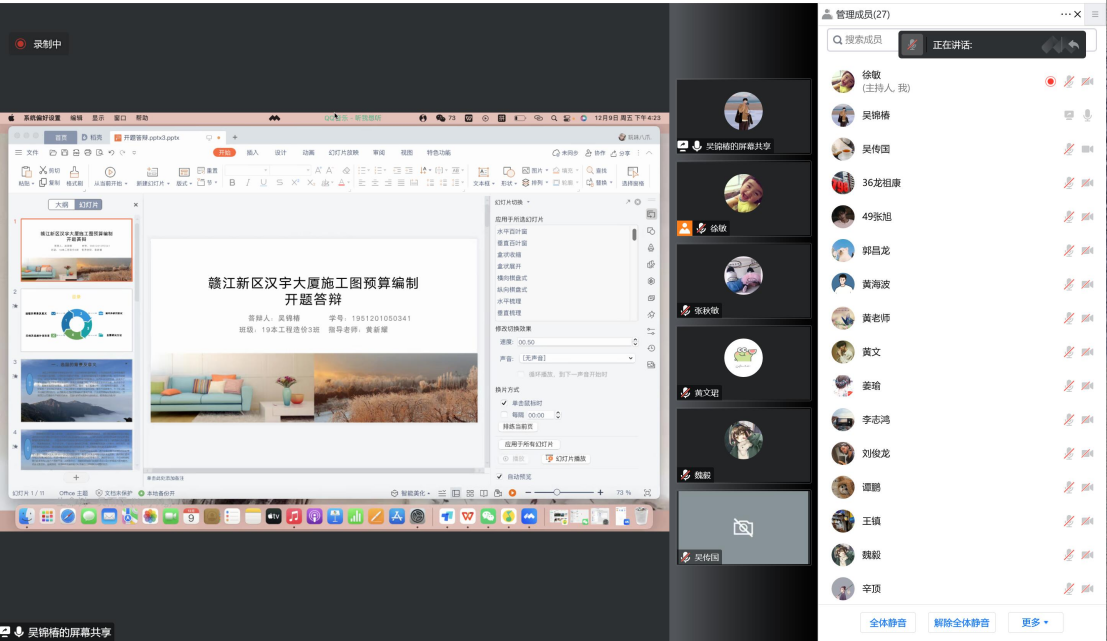Open the 声音 sound dropdown
The image size is (1107, 641).
(x=576, y=357)
